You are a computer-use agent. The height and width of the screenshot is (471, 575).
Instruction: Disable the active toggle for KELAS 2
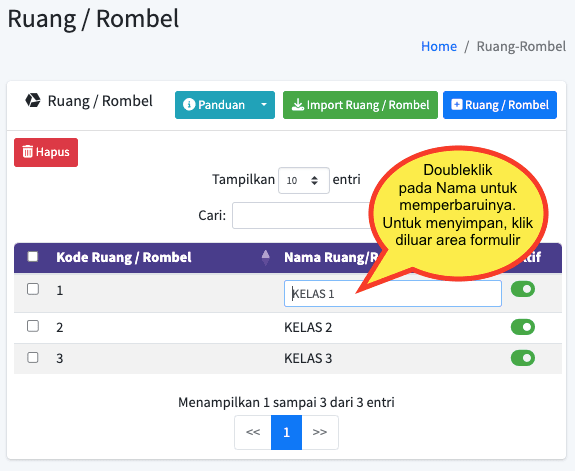523,327
